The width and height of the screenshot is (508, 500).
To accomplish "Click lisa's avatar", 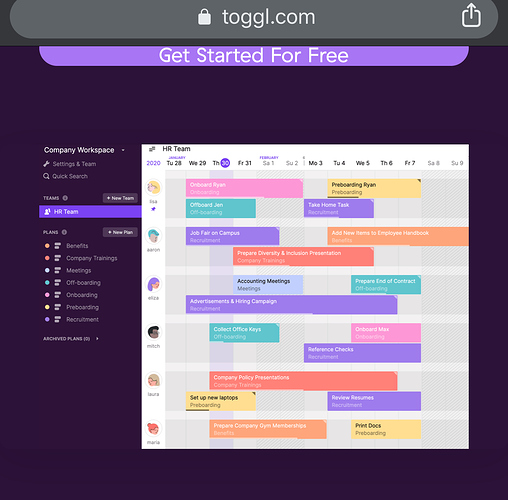I will click(x=153, y=188).
